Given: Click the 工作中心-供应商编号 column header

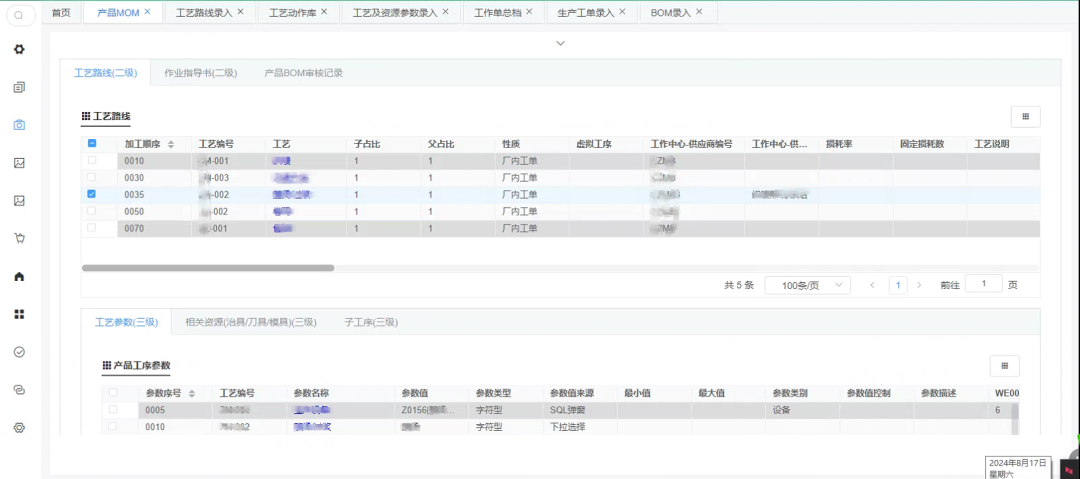Looking at the screenshot, I should (x=692, y=145).
